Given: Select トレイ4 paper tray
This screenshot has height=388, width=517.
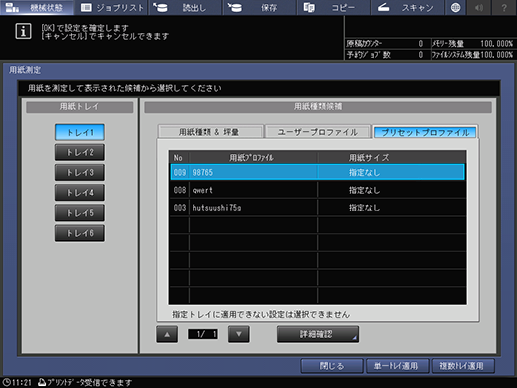Looking at the screenshot, I should click(80, 193).
